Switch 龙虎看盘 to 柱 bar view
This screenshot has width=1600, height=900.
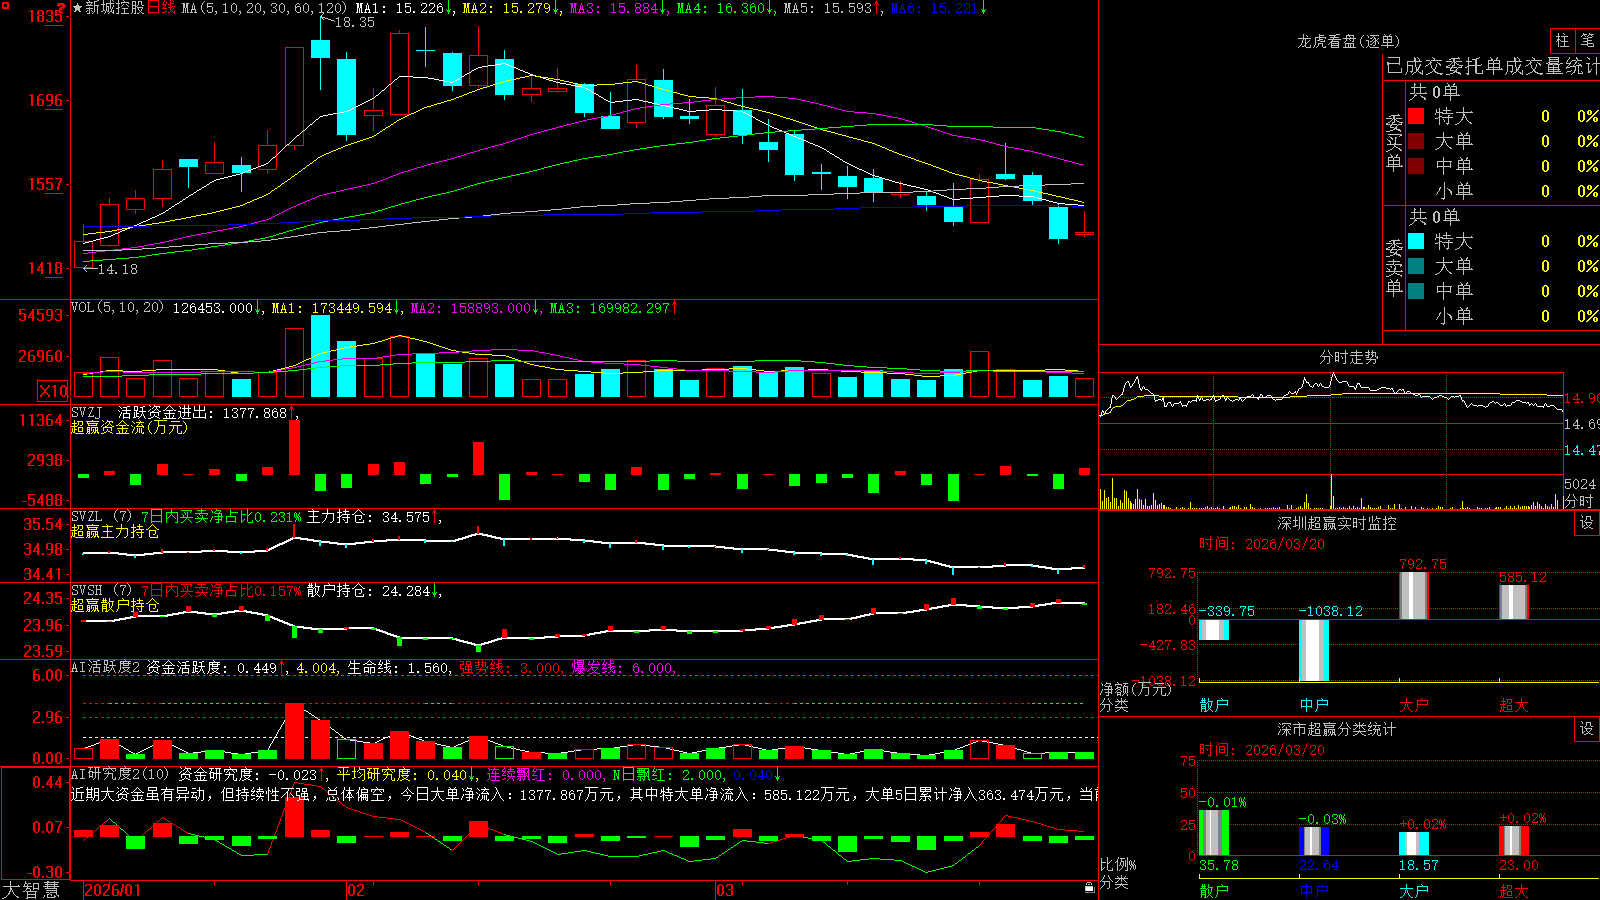[x=1562, y=41]
